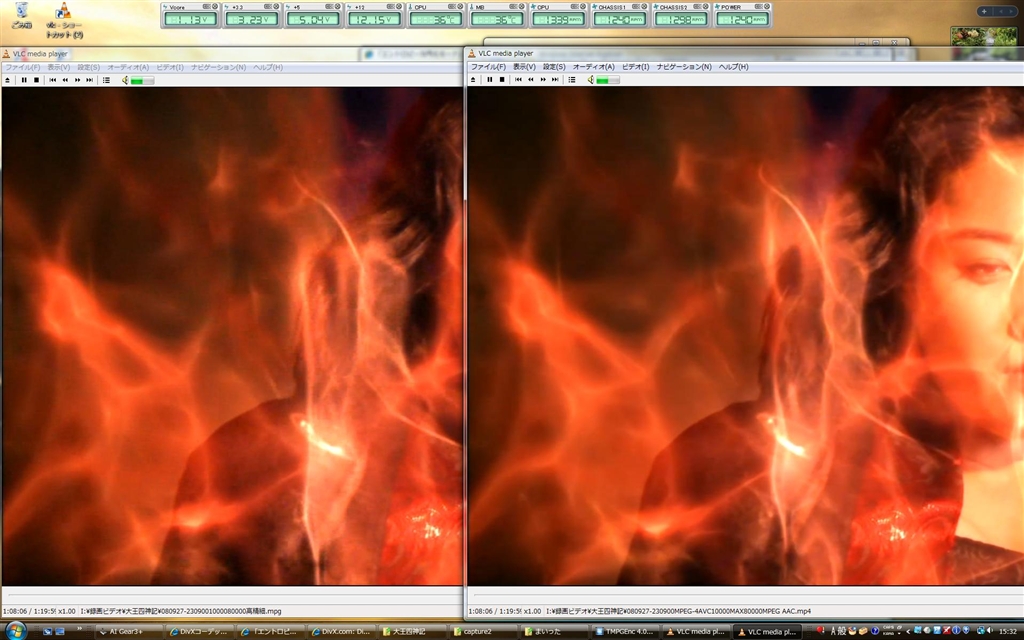Switch to the capture2 taskbar button
Viewport: 1024px width, 640px height.
pyautogui.click(x=484, y=632)
